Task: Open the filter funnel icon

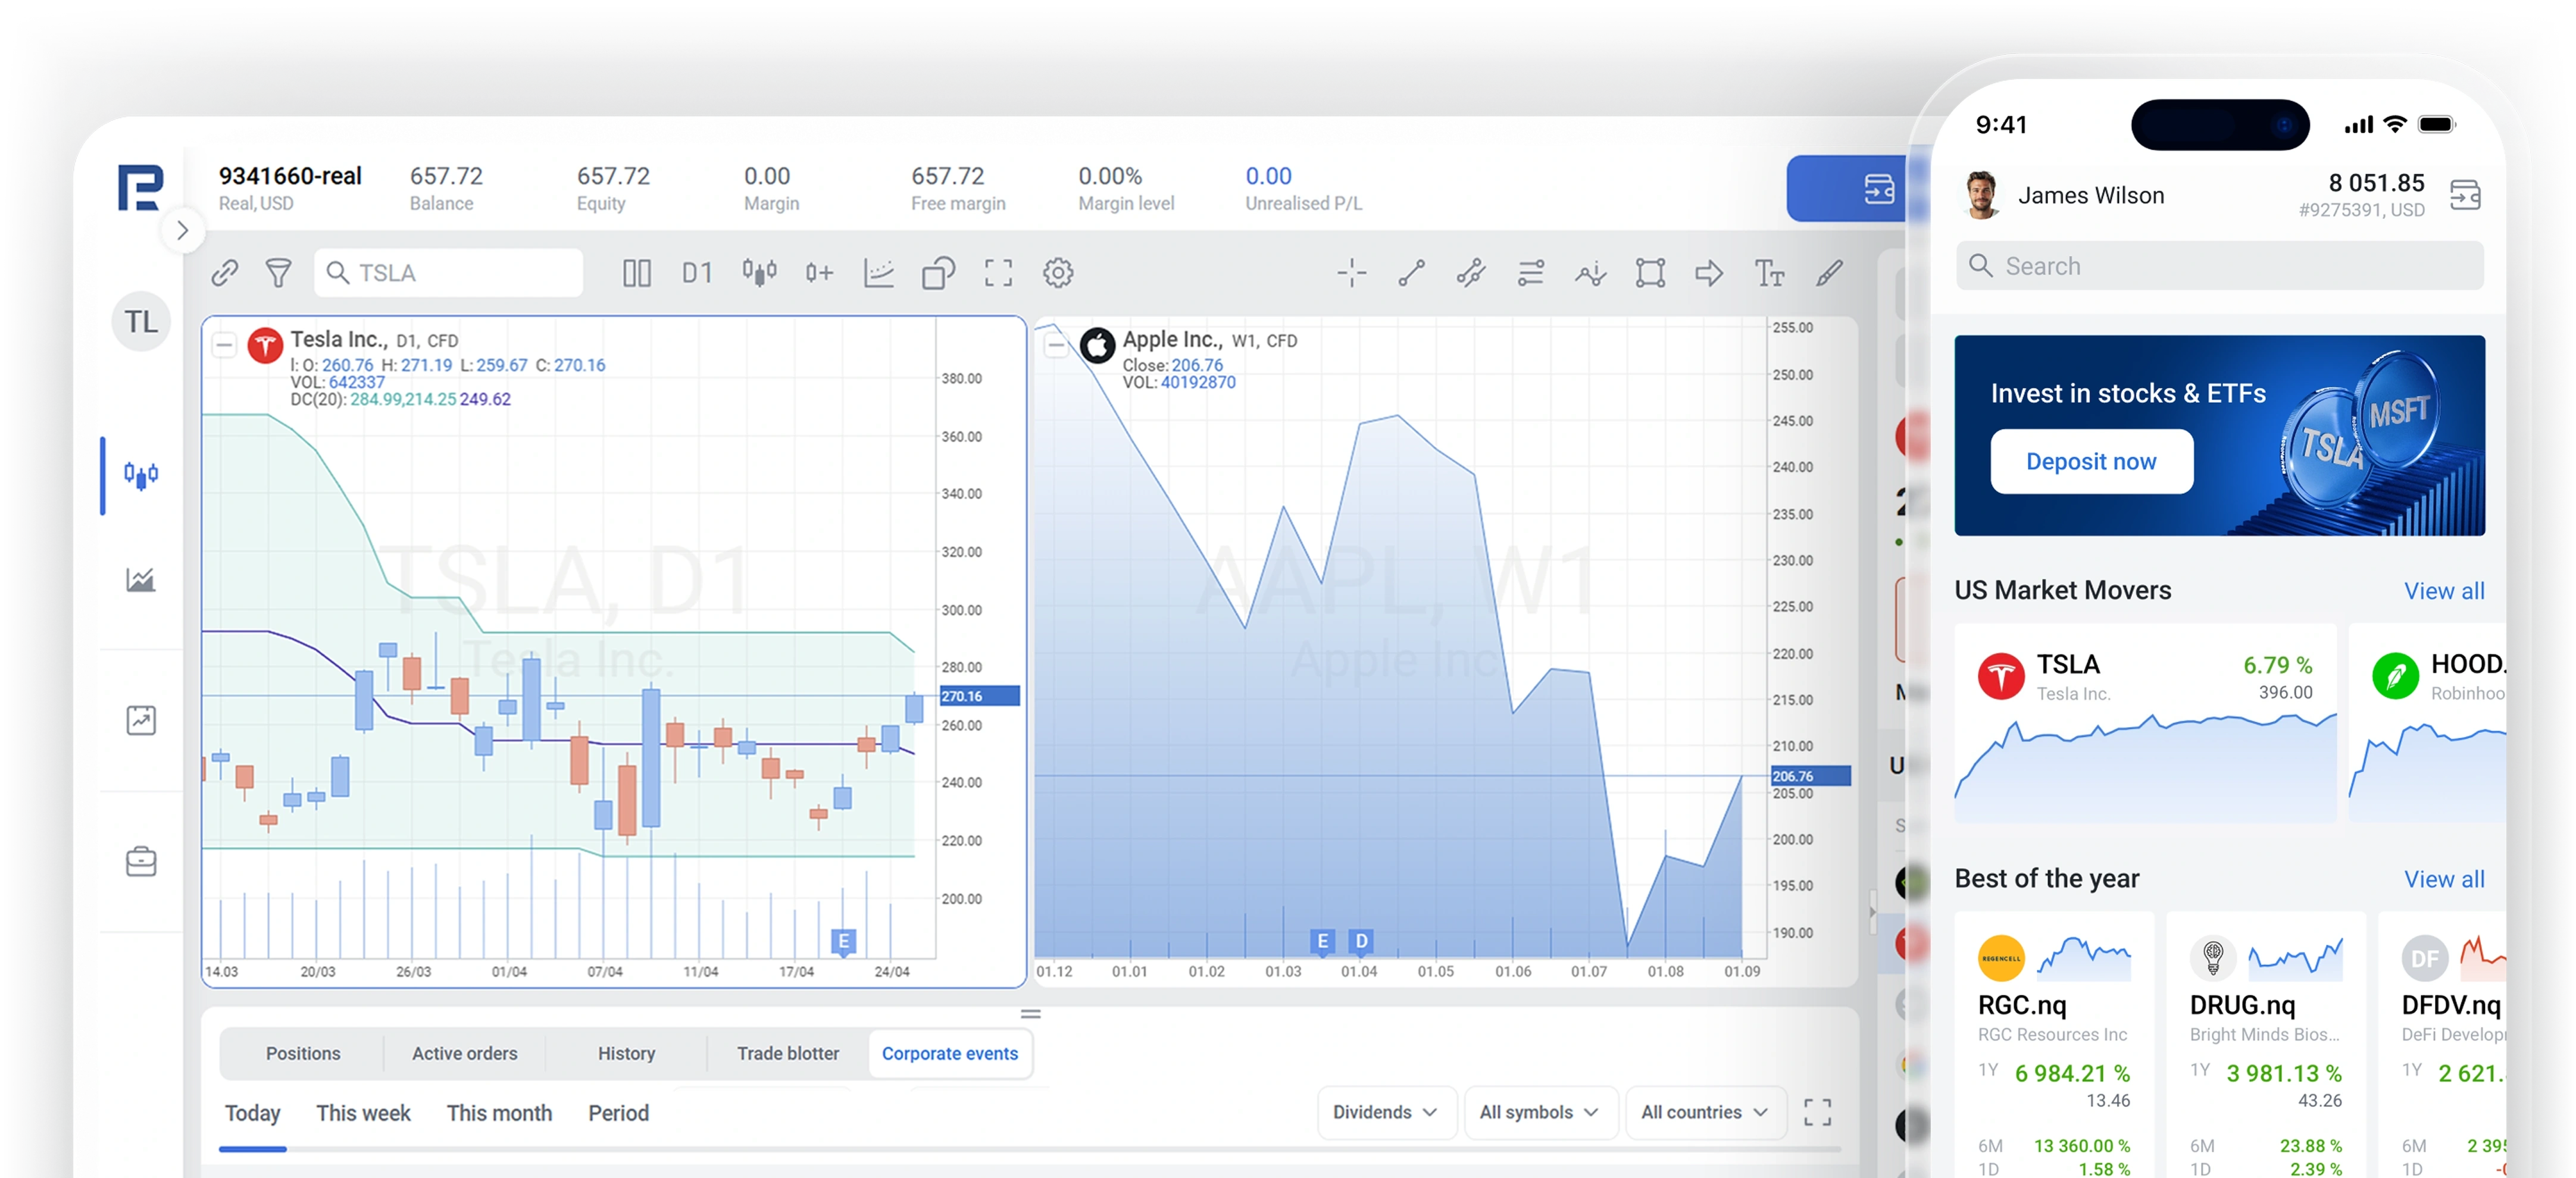Action: click(279, 273)
